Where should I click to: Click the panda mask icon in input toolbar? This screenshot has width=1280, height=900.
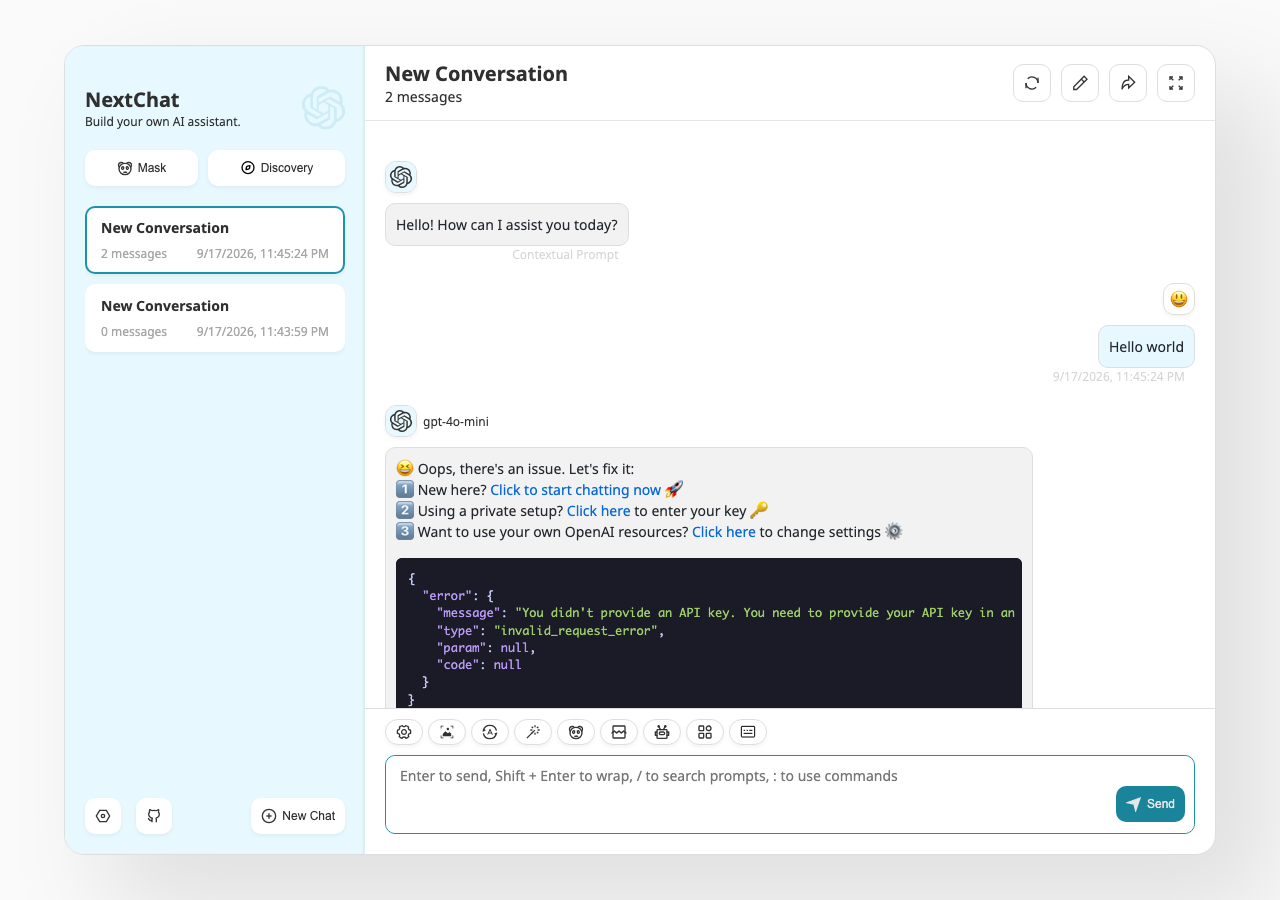(x=576, y=732)
